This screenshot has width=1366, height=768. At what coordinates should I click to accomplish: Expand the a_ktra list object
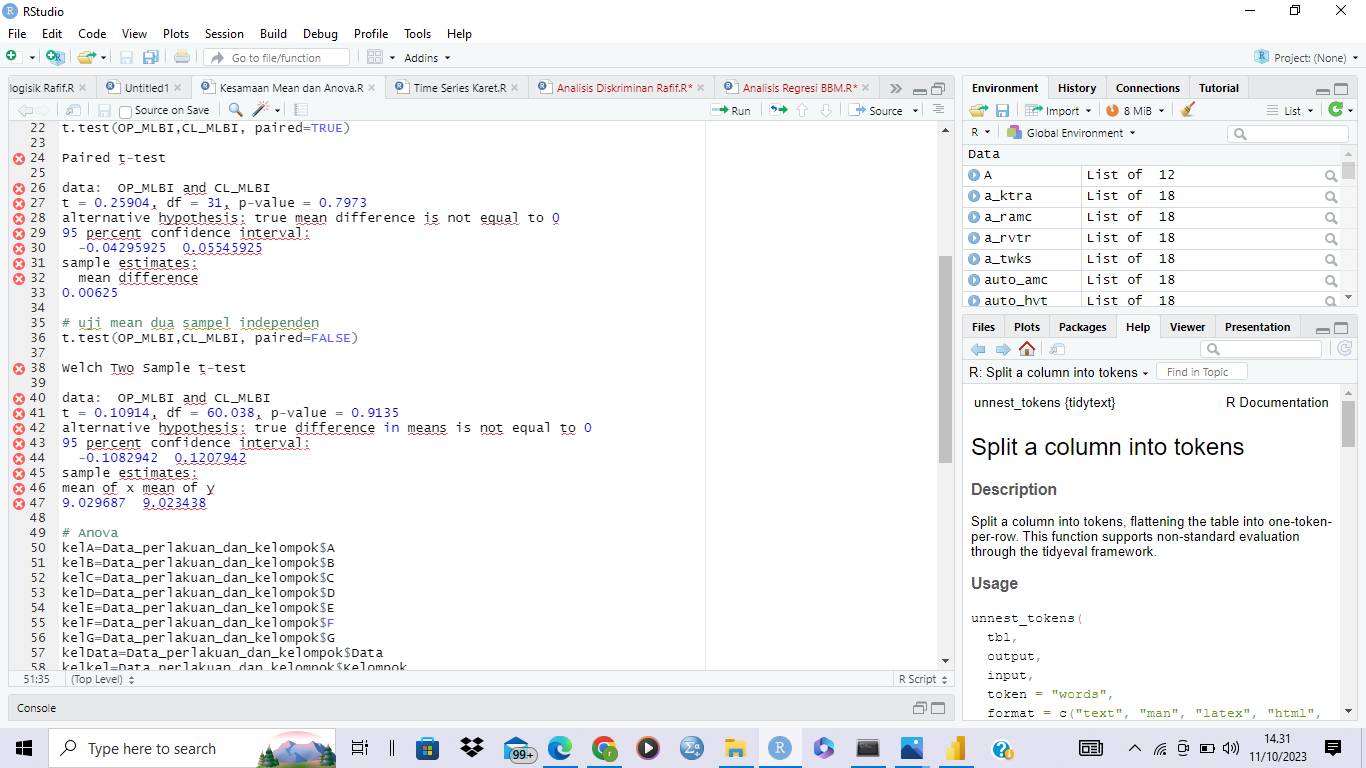pos(974,196)
